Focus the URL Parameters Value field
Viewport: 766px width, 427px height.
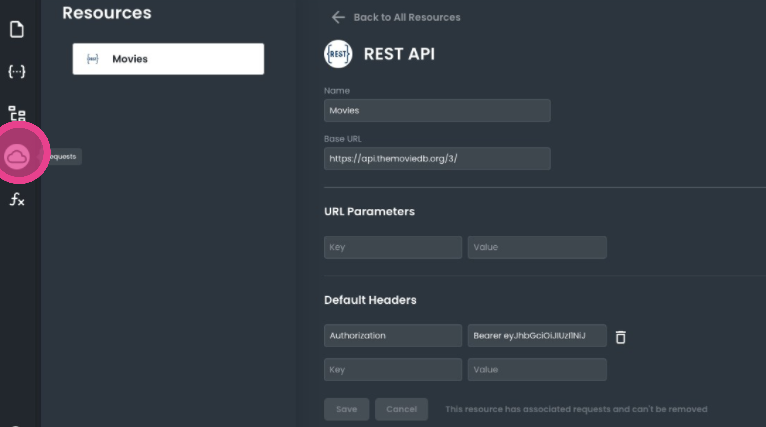[537, 247]
